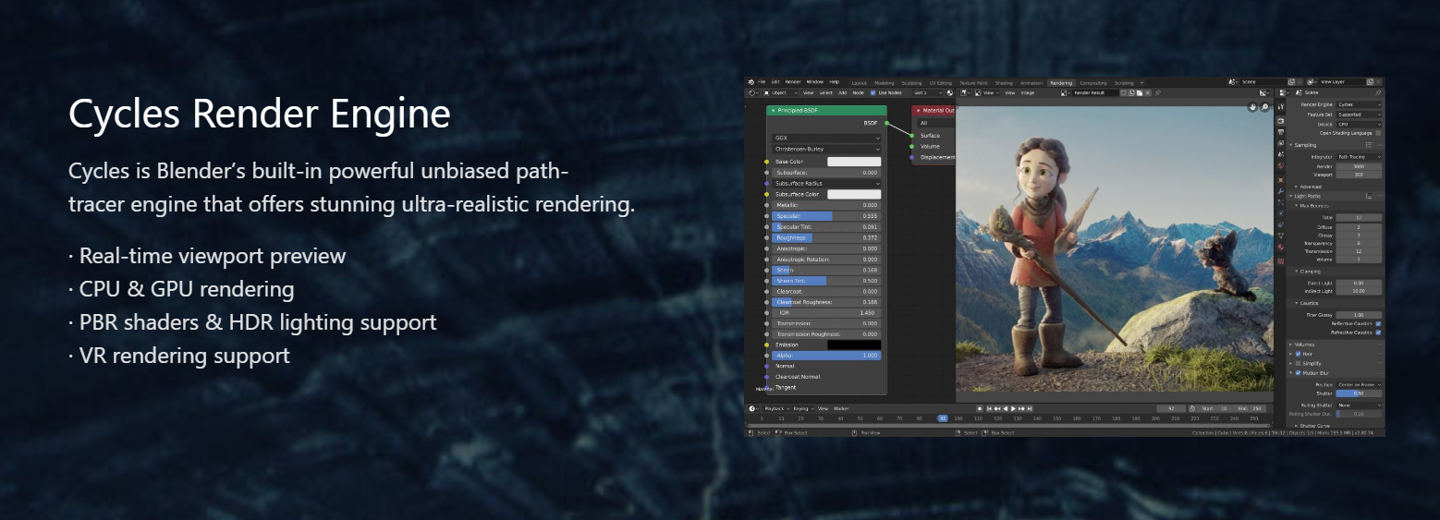Click the Blender logo icon in menu bar
Viewport: 1440px width, 520px height.
pyautogui.click(x=751, y=82)
